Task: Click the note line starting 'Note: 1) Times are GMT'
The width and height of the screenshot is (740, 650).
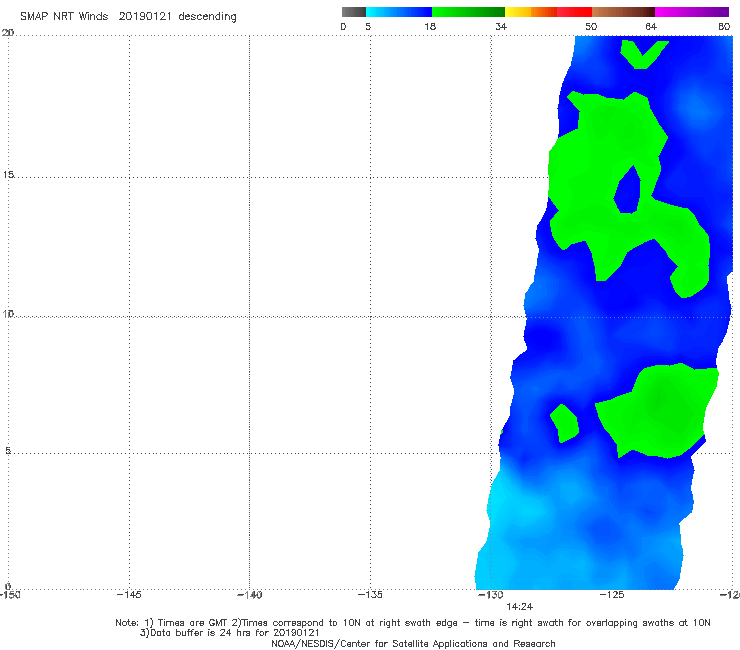Action: [x=413, y=623]
